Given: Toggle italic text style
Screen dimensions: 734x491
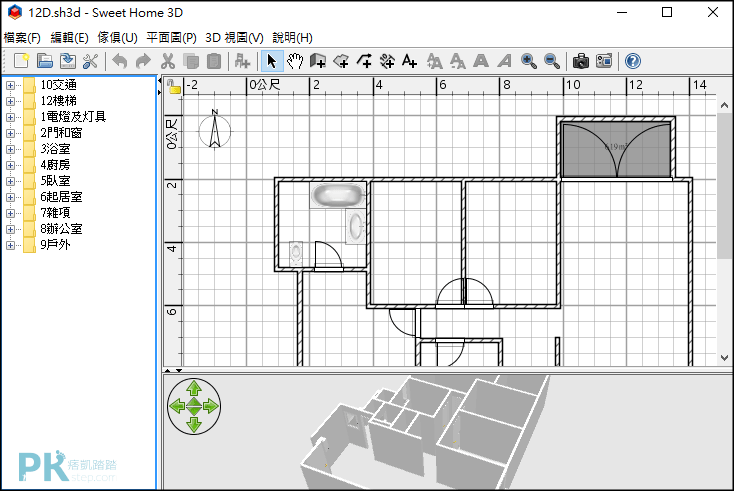Looking at the screenshot, I should 504,61.
